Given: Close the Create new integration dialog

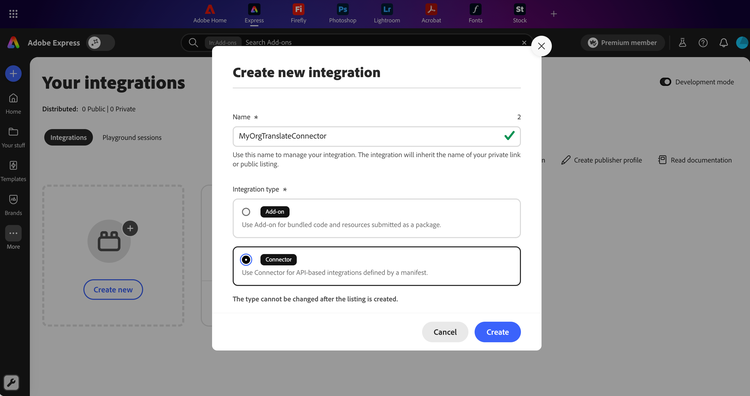Looking at the screenshot, I should pos(541,46).
